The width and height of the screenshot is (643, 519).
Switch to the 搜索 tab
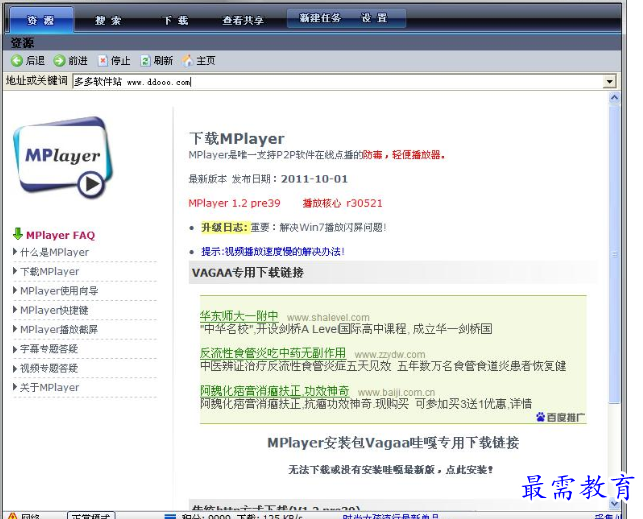[108, 20]
